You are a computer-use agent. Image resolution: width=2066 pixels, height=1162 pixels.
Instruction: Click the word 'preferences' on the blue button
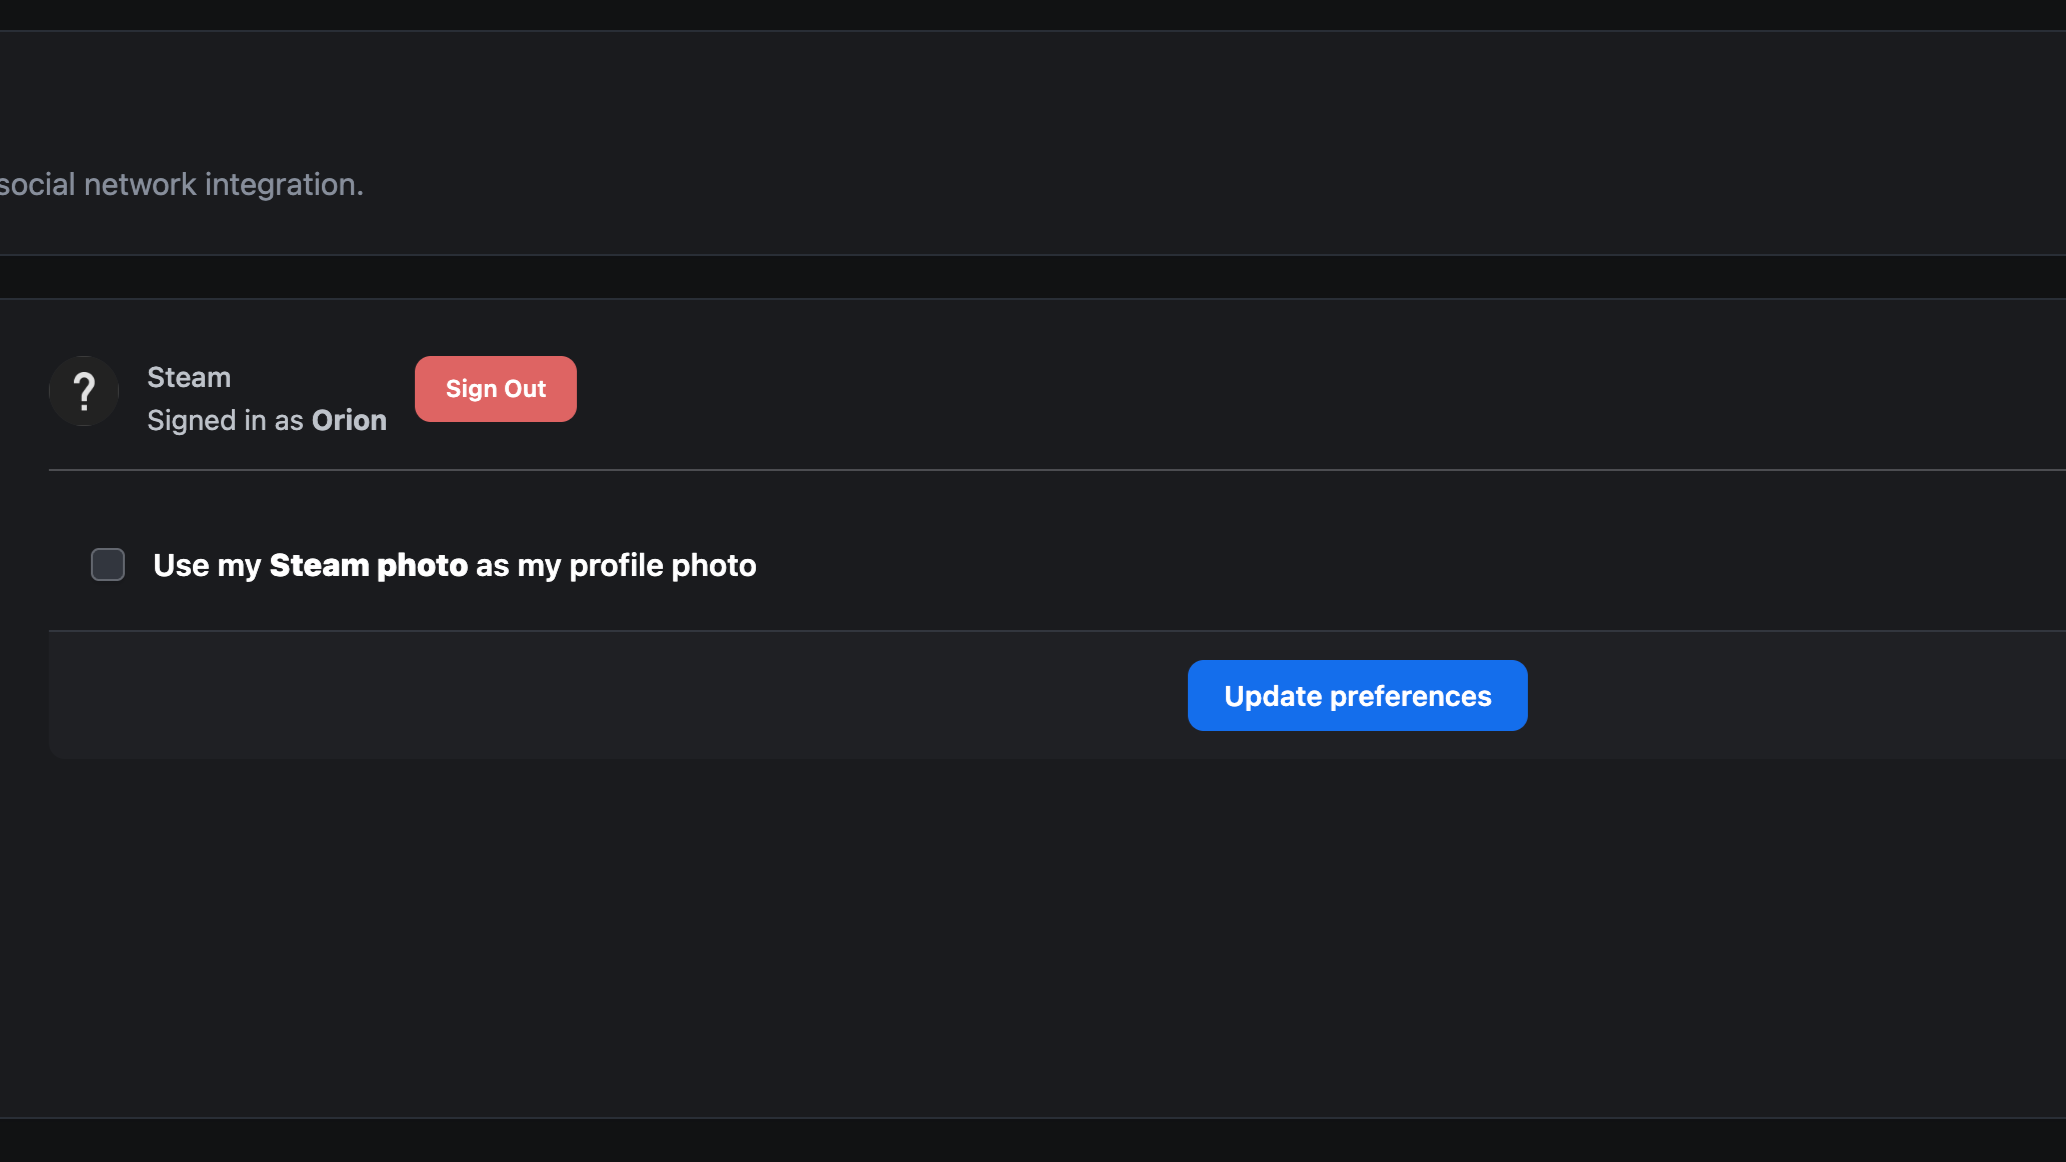coord(1410,696)
